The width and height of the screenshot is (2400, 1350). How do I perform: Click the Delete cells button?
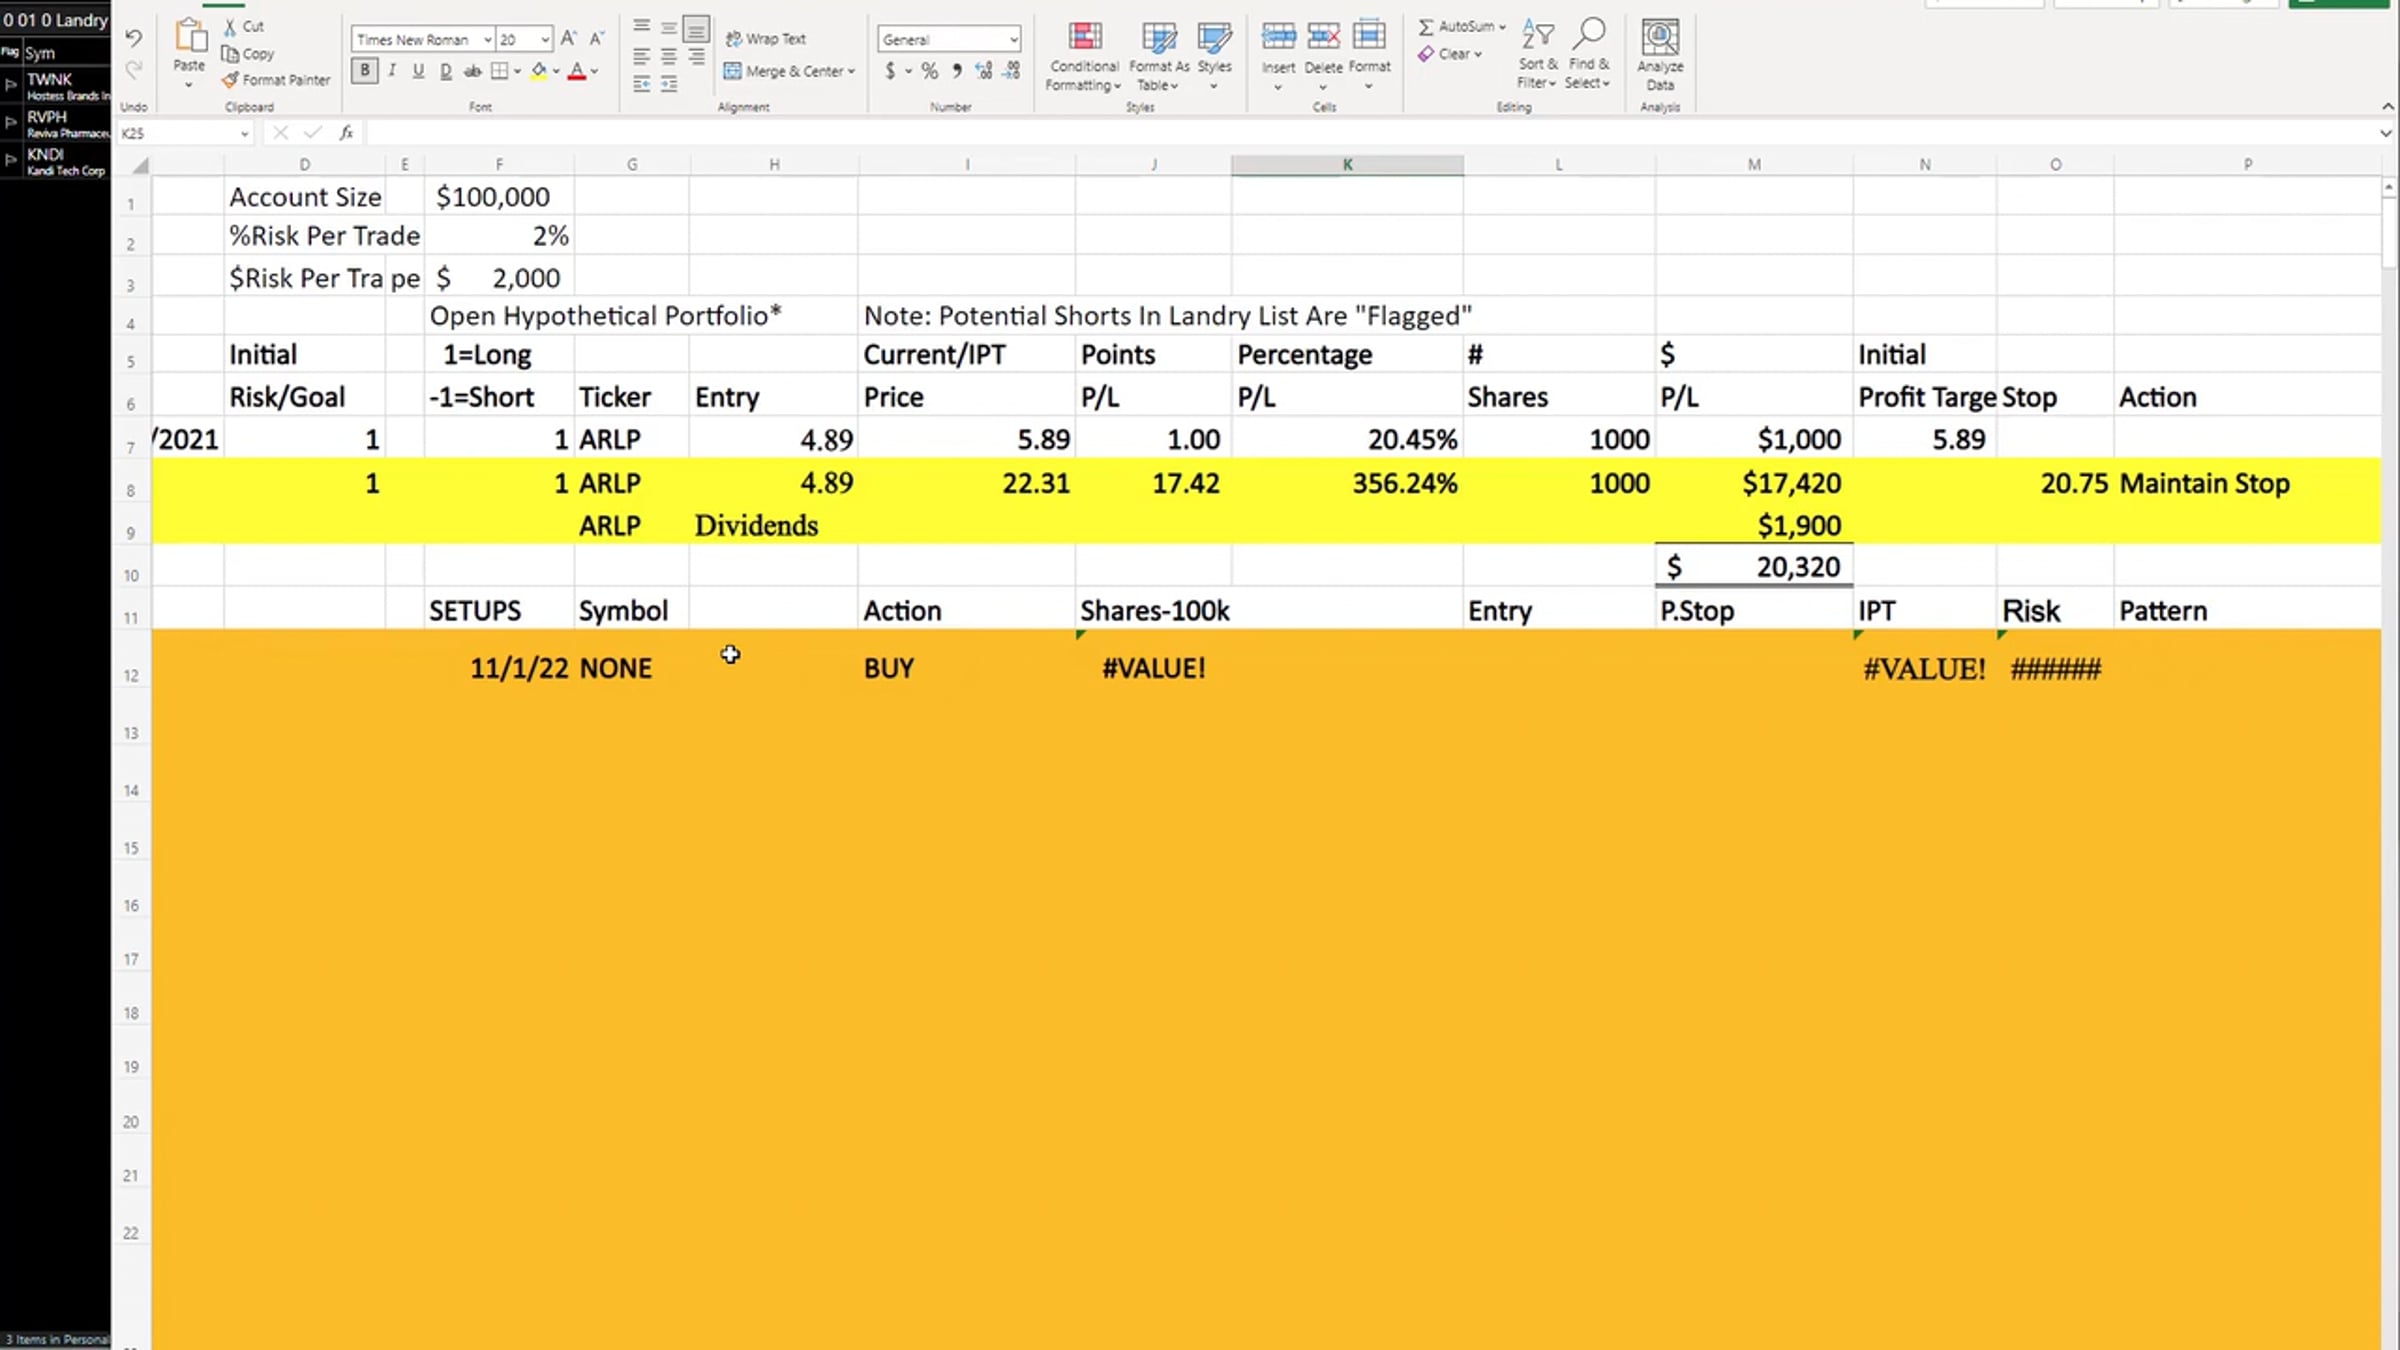pos(1323,55)
